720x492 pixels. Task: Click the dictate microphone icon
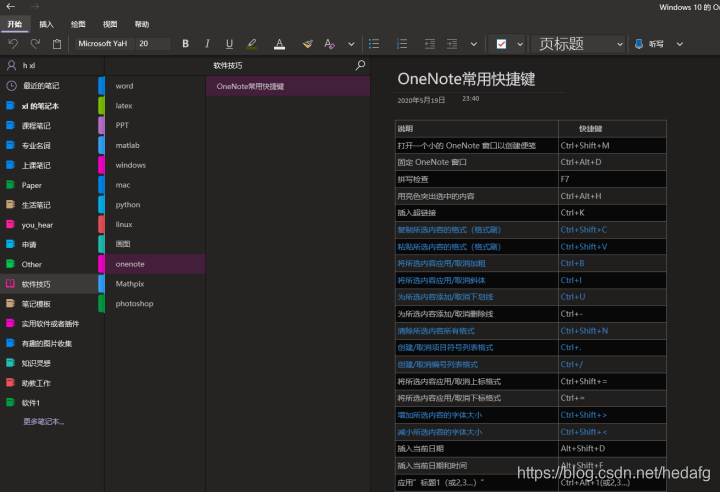coord(639,44)
